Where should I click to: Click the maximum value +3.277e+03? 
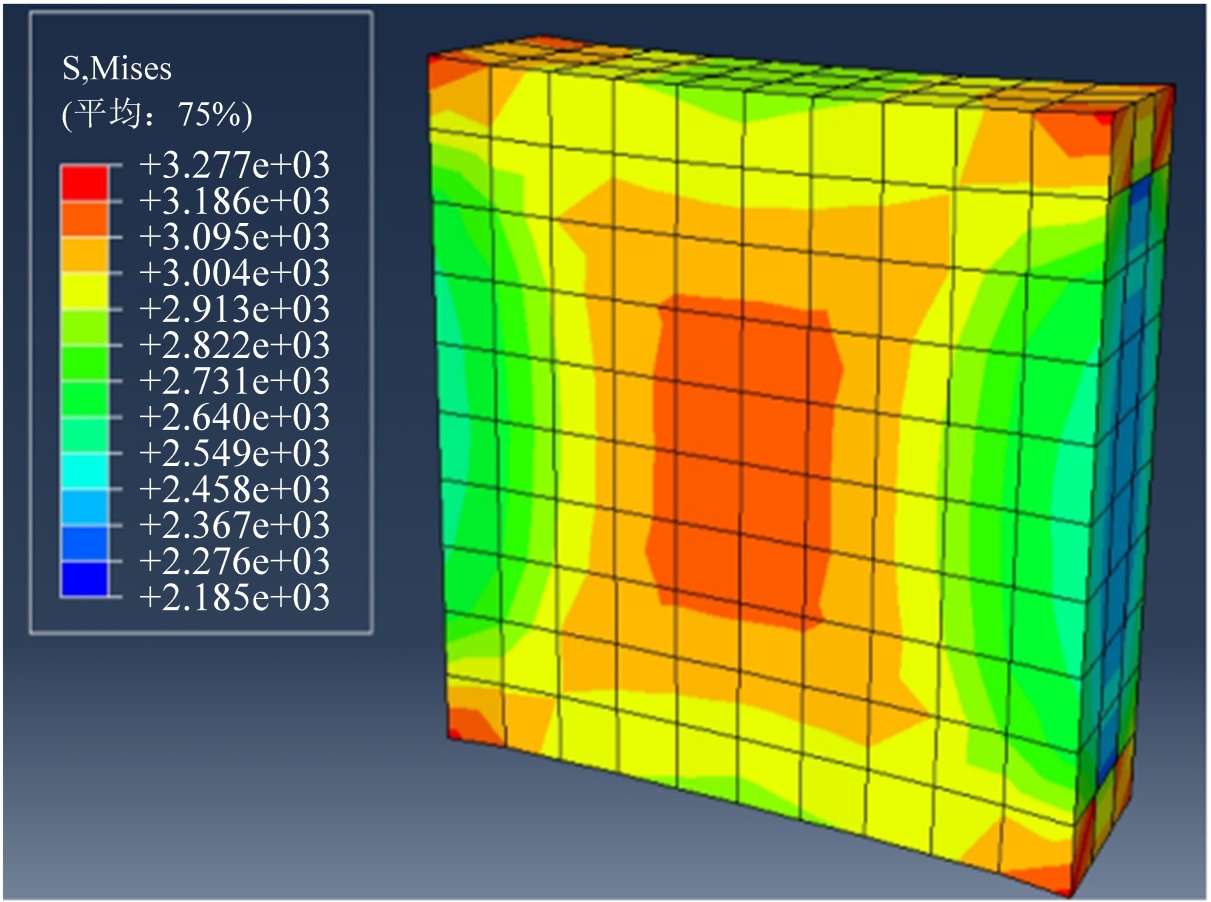pos(234,165)
